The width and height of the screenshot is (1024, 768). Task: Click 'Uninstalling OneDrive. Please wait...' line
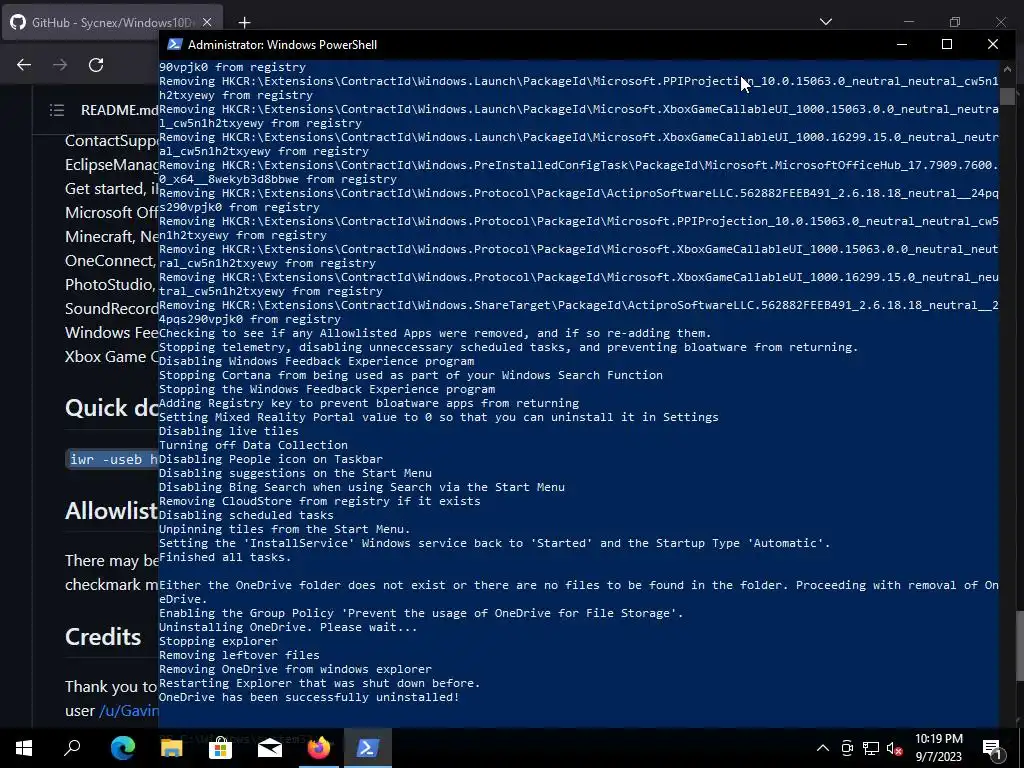pyautogui.click(x=288, y=627)
